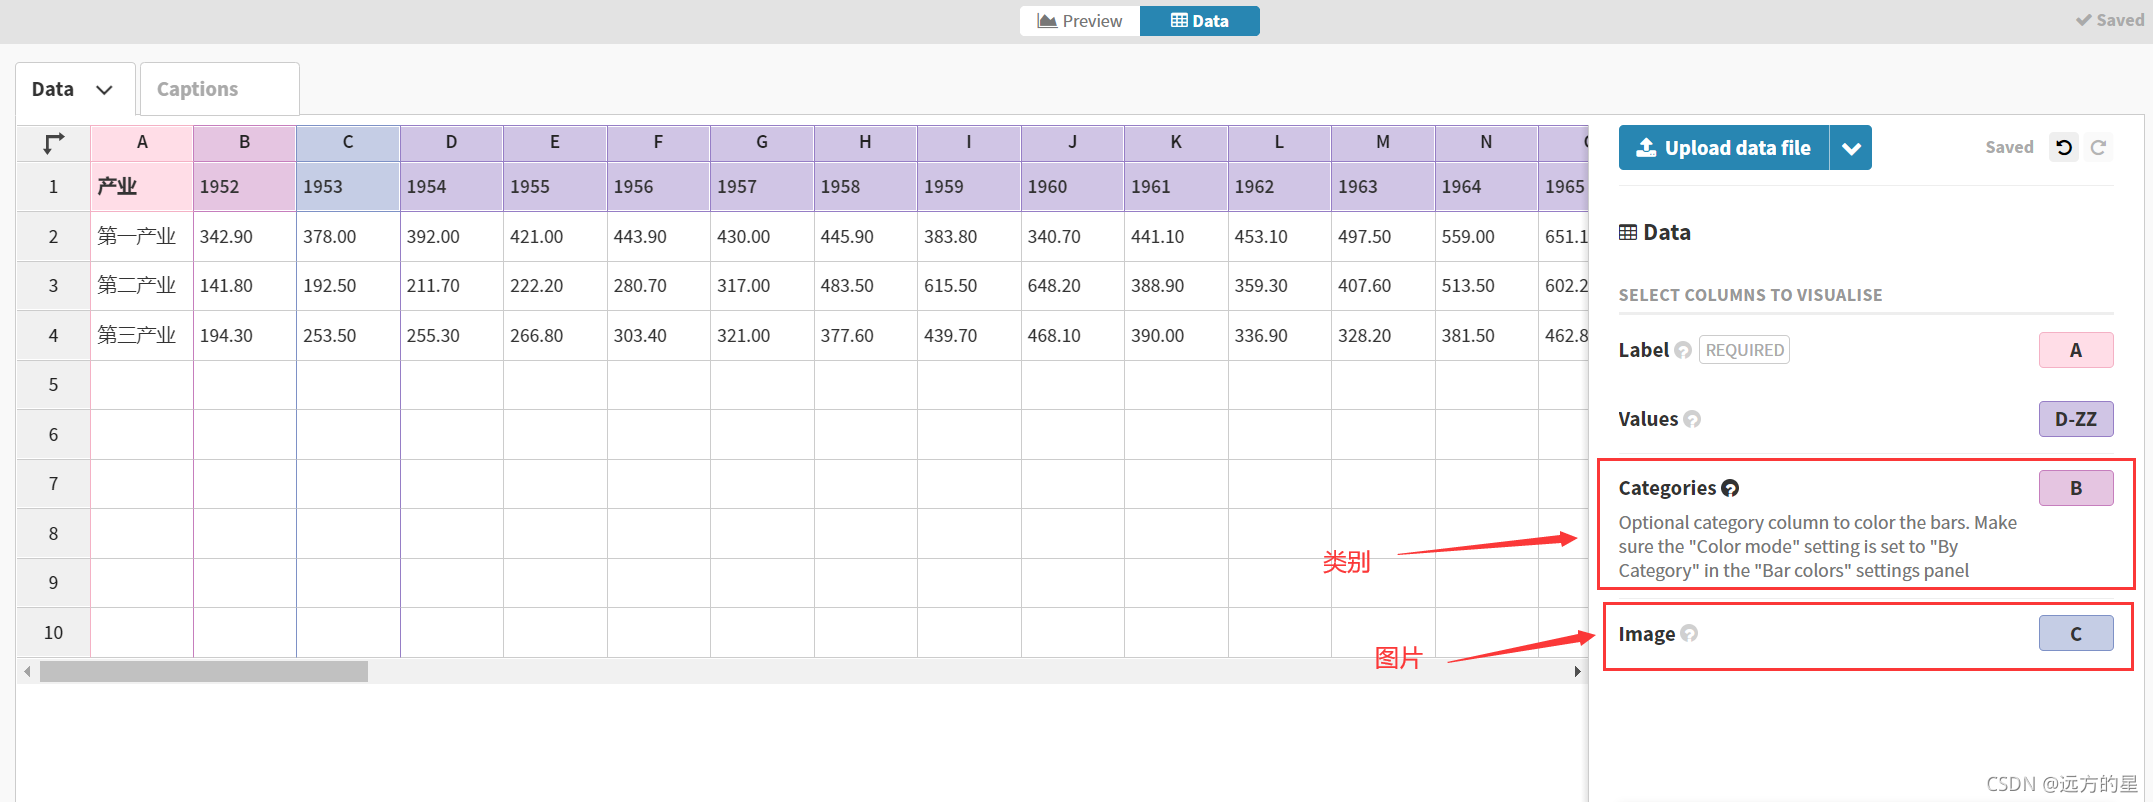The height and width of the screenshot is (802, 2153).
Task: Click the right arrow of the horizontal scrollbar
Action: (1577, 671)
